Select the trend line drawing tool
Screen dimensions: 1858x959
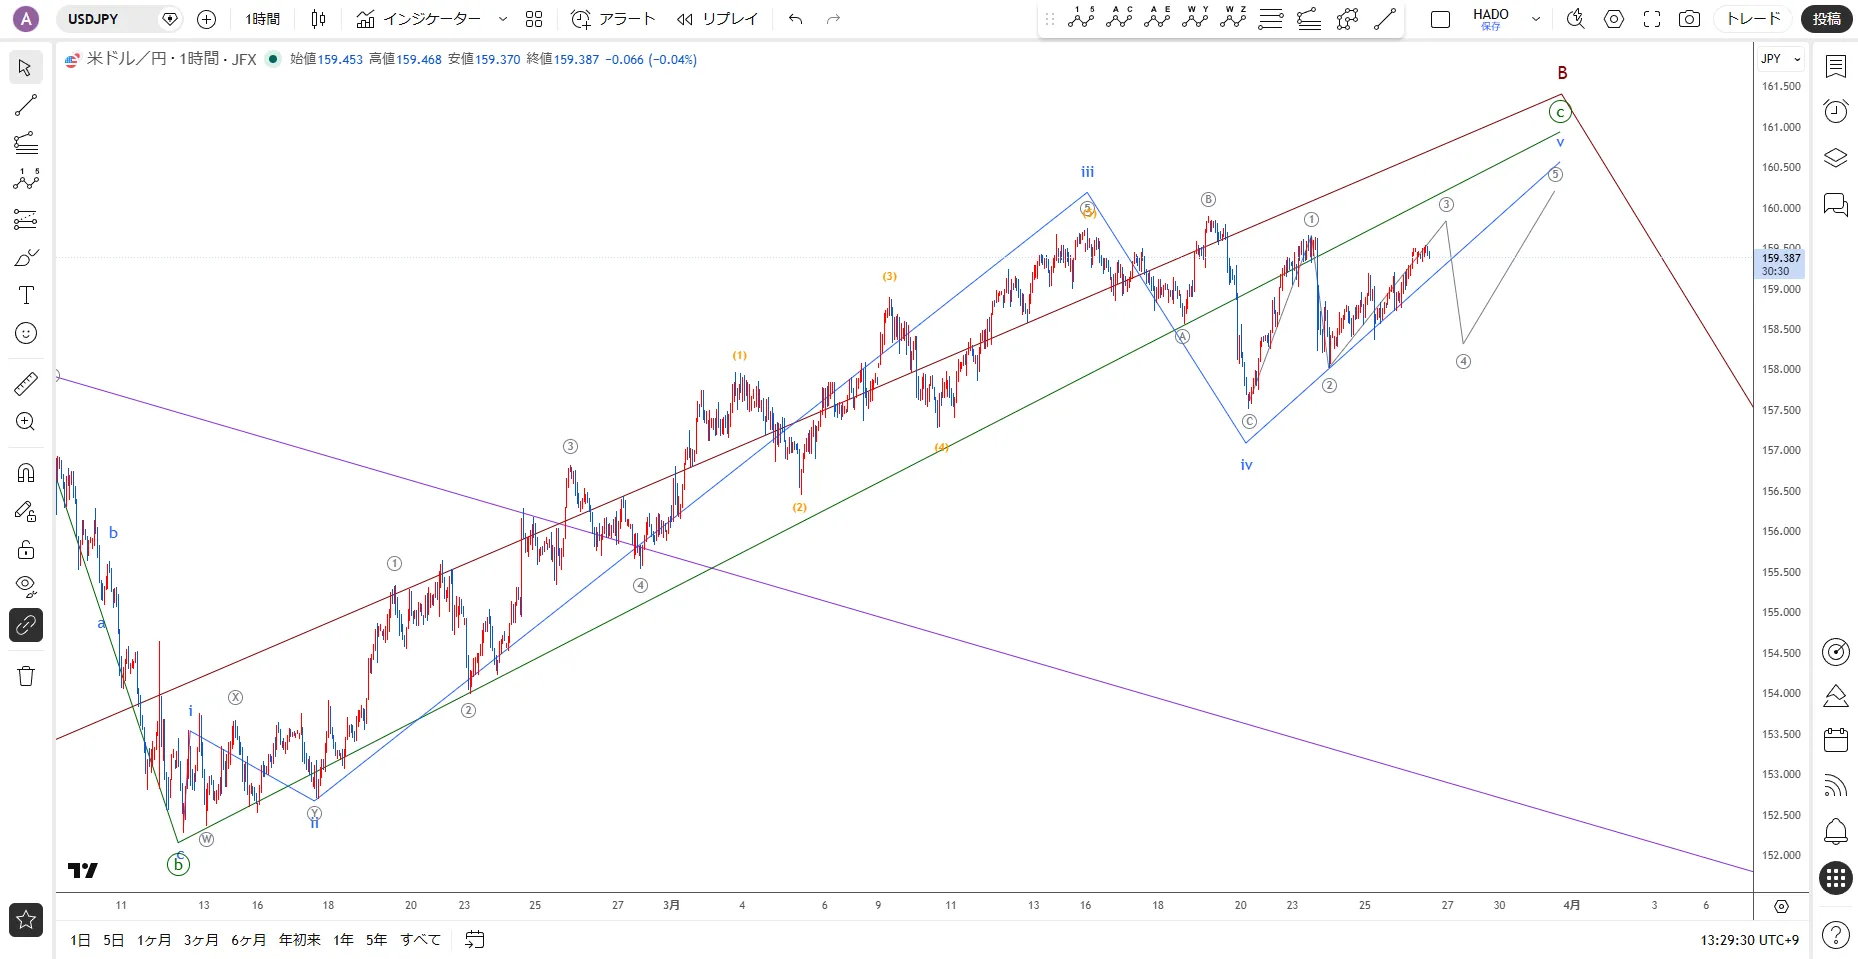[x=26, y=105]
